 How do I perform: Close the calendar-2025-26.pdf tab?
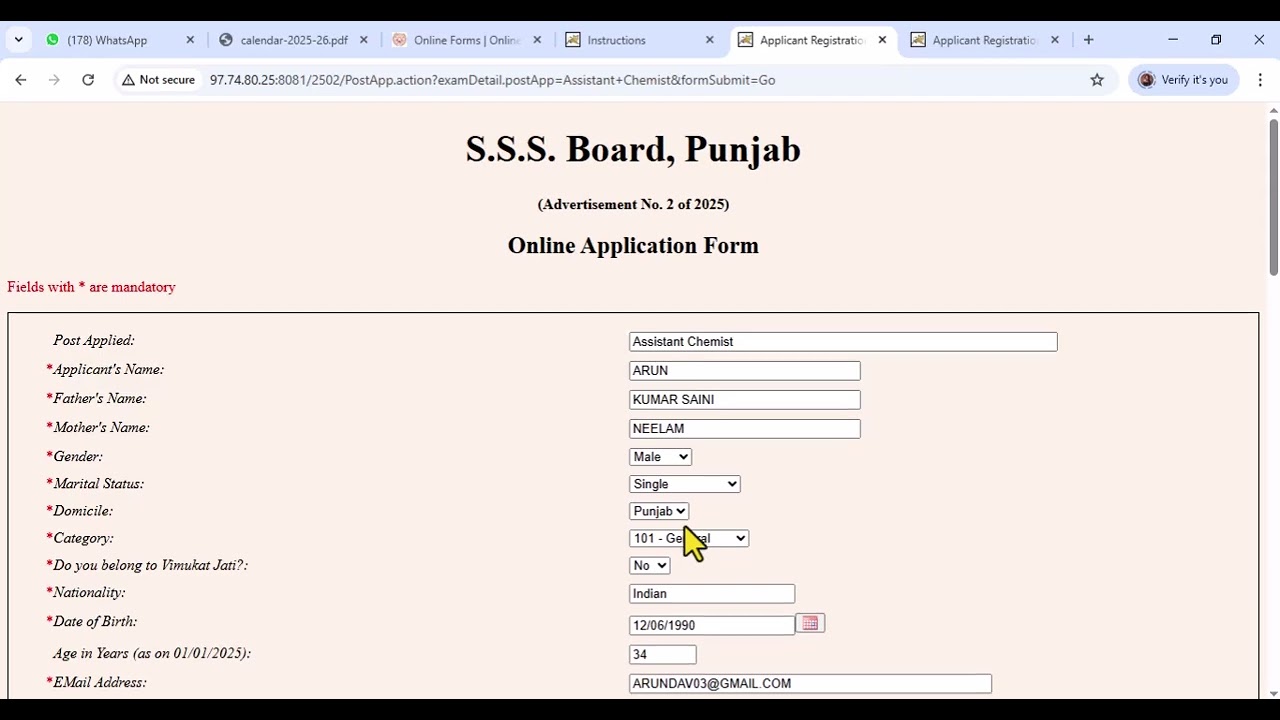coord(363,40)
